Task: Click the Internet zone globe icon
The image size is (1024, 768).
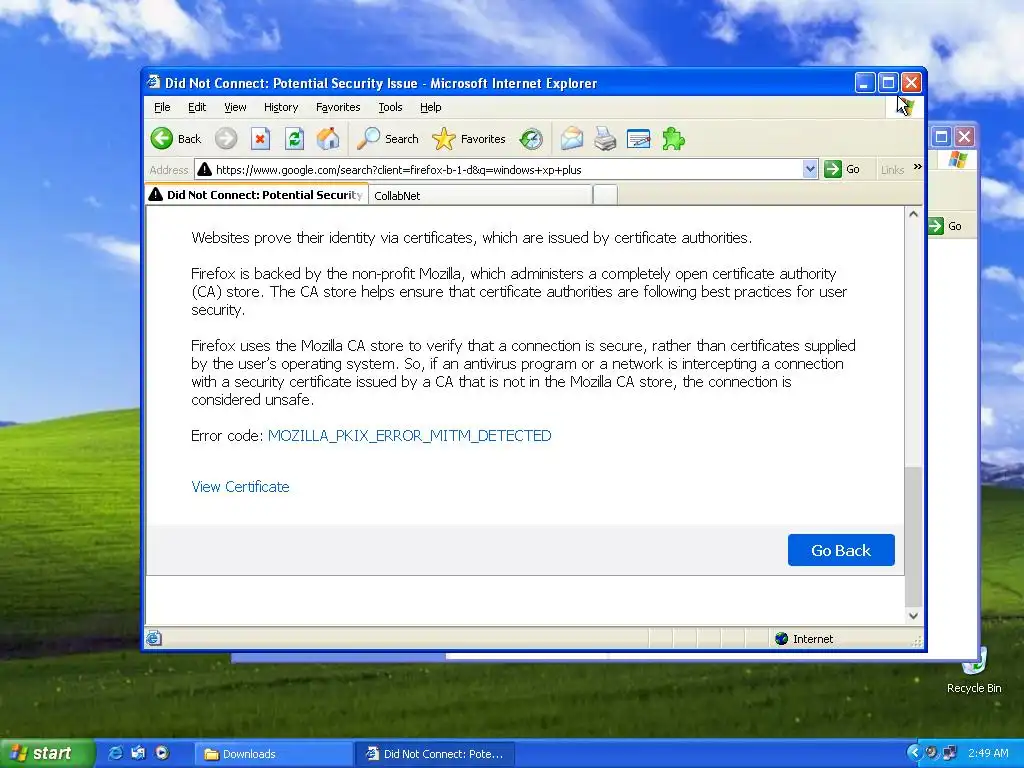Action: pyautogui.click(x=781, y=639)
